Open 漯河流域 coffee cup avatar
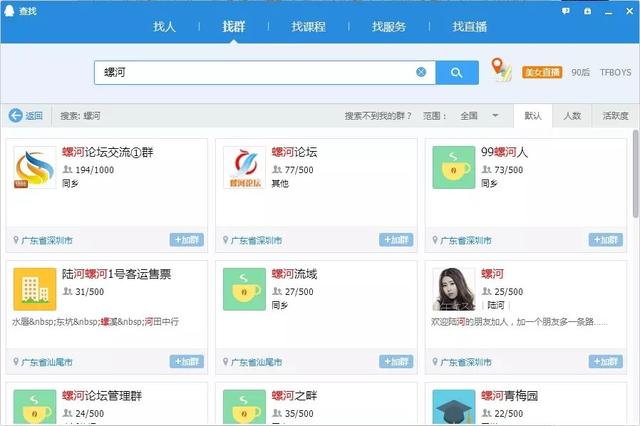Screen dimensions: 640x426 click(244, 289)
